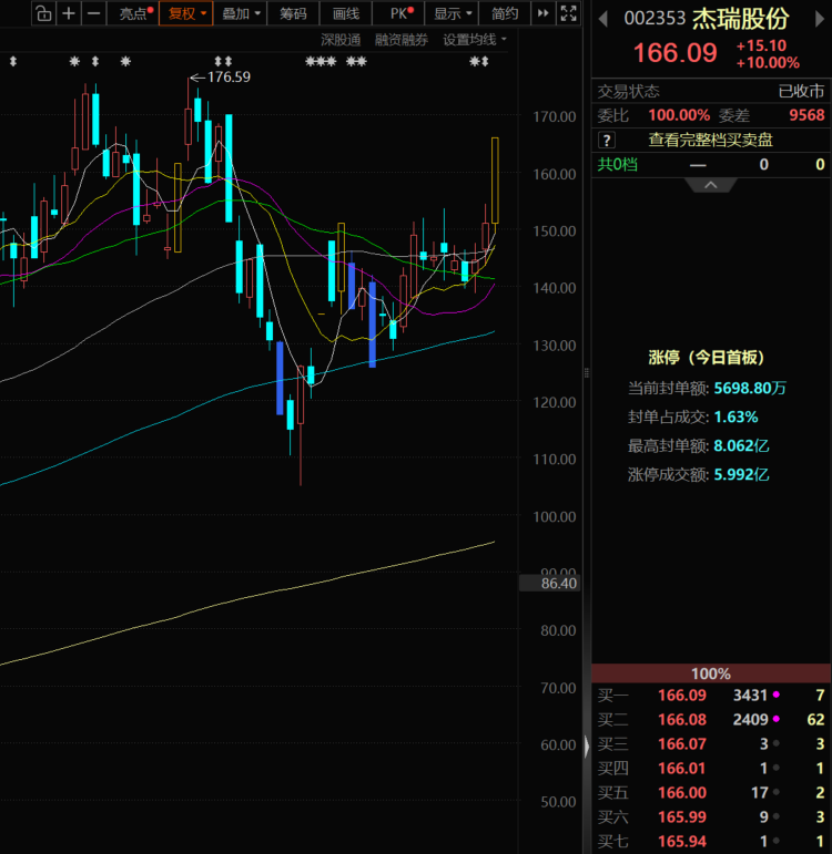Zoom in with the plus icon

[69, 14]
